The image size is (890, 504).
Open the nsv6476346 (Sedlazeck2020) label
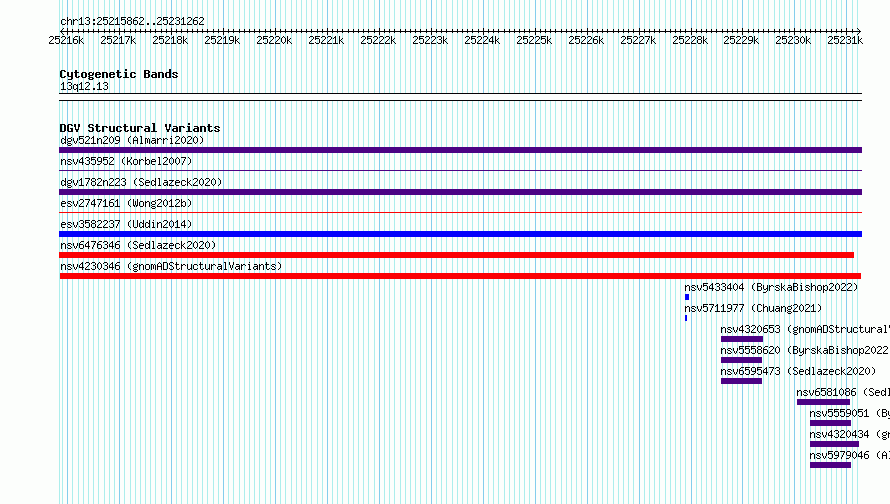[x=138, y=245]
